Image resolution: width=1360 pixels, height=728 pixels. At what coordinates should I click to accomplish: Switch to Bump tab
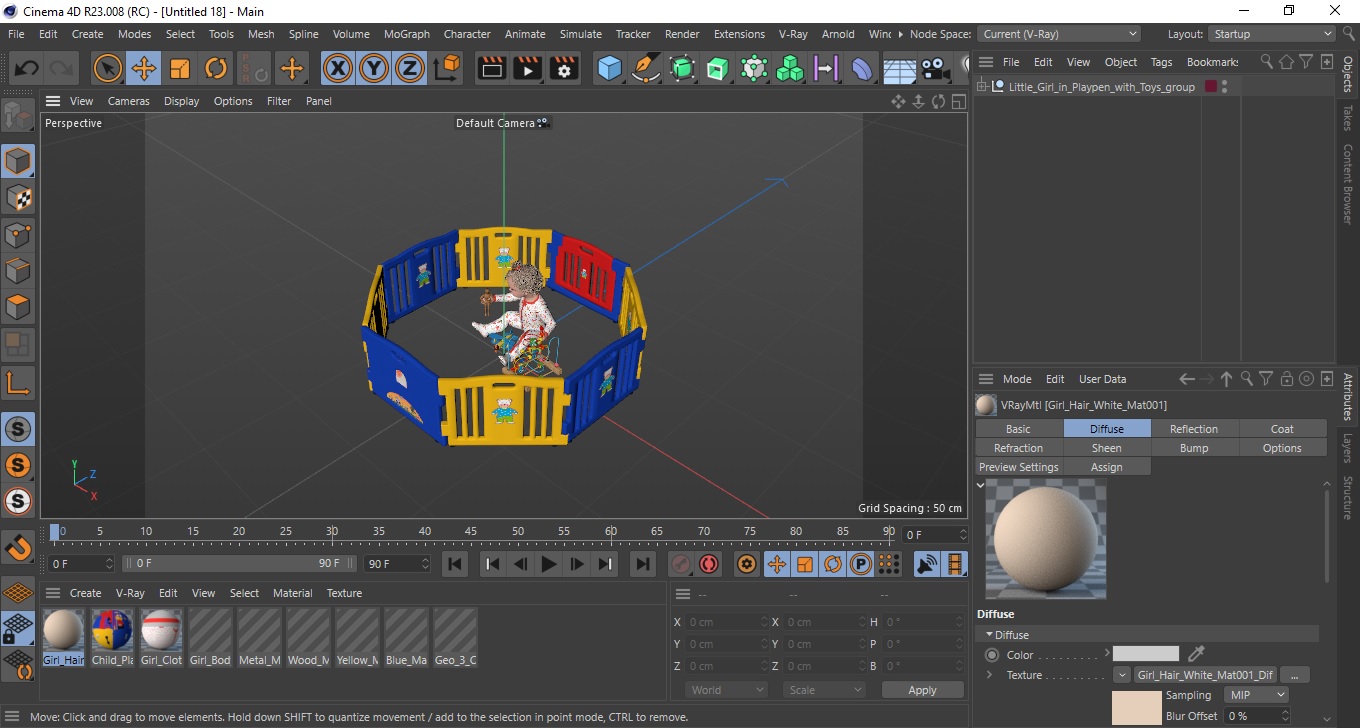pyautogui.click(x=1194, y=448)
